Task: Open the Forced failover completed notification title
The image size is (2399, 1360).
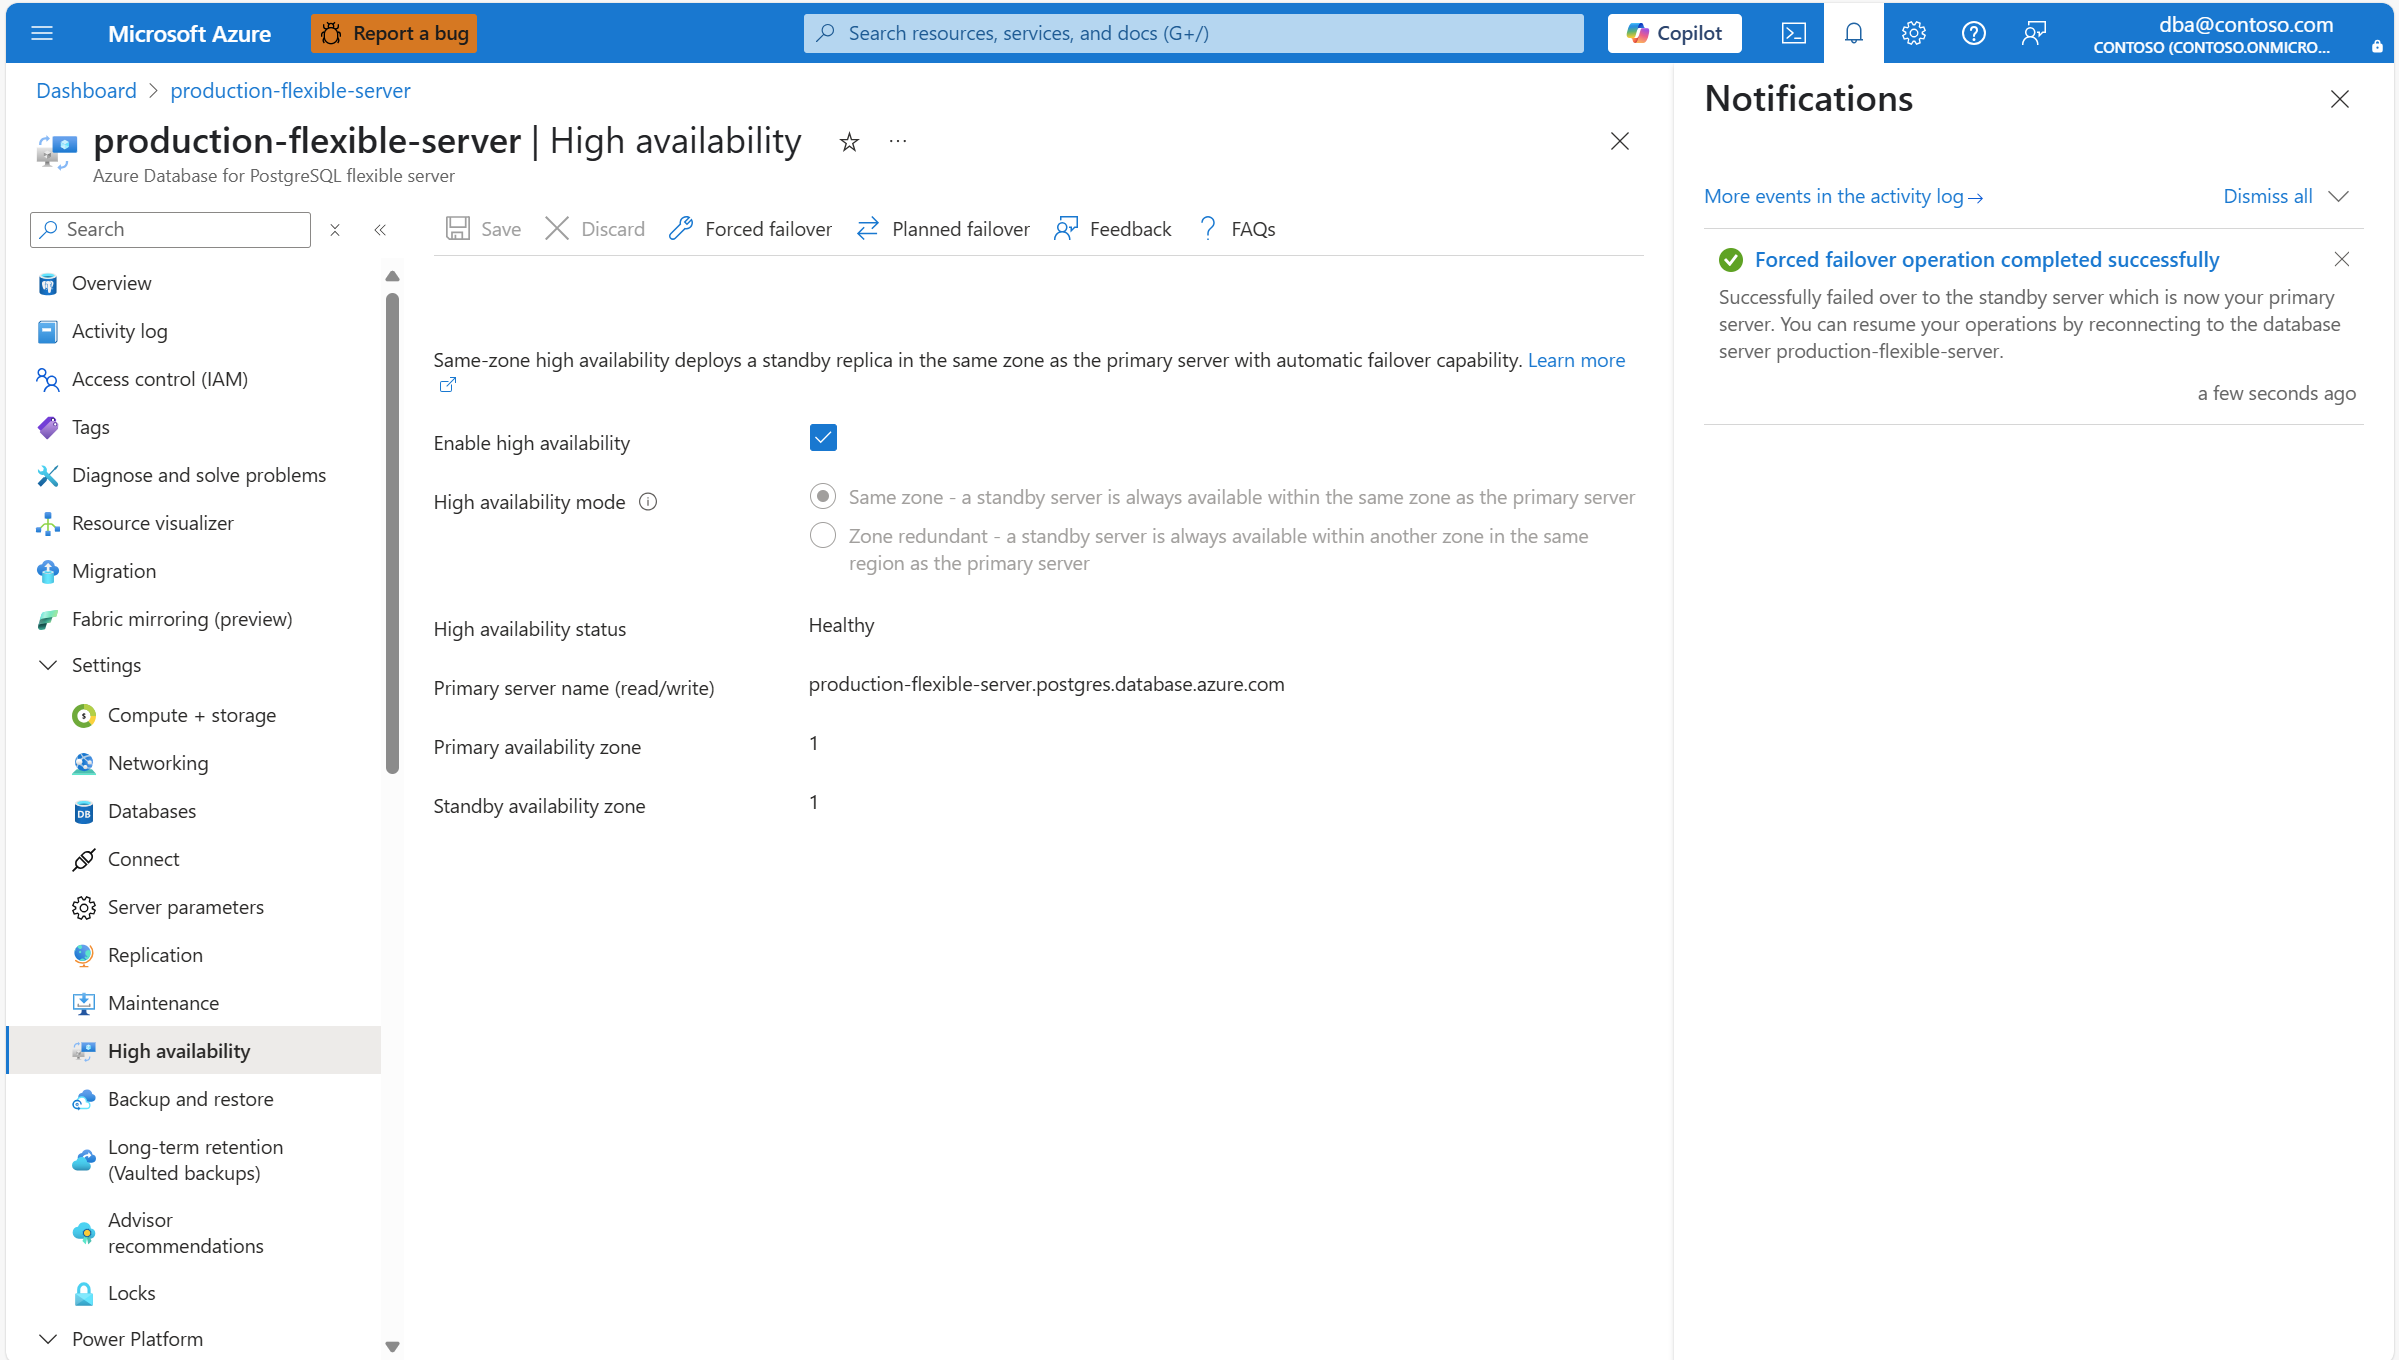Action: (x=1986, y=259)
